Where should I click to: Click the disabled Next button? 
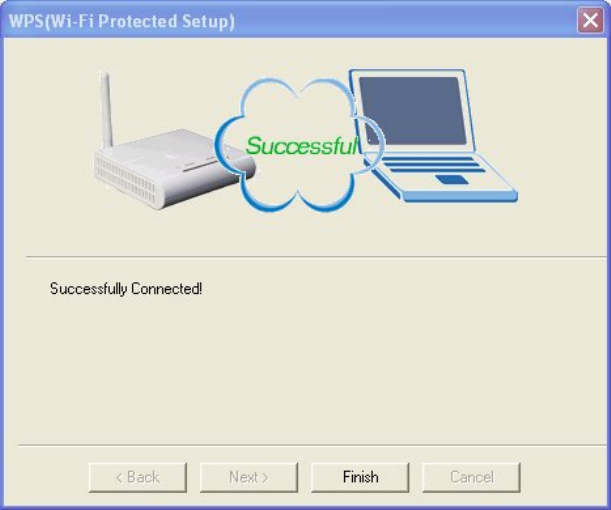(x=249, y=477)
